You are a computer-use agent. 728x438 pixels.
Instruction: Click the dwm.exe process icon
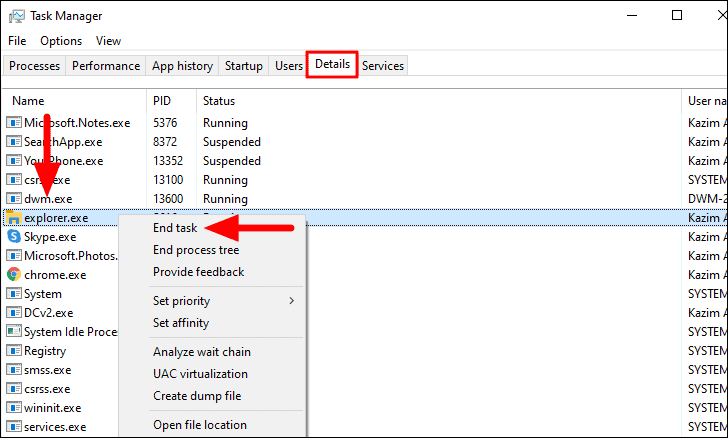(14, 199)
